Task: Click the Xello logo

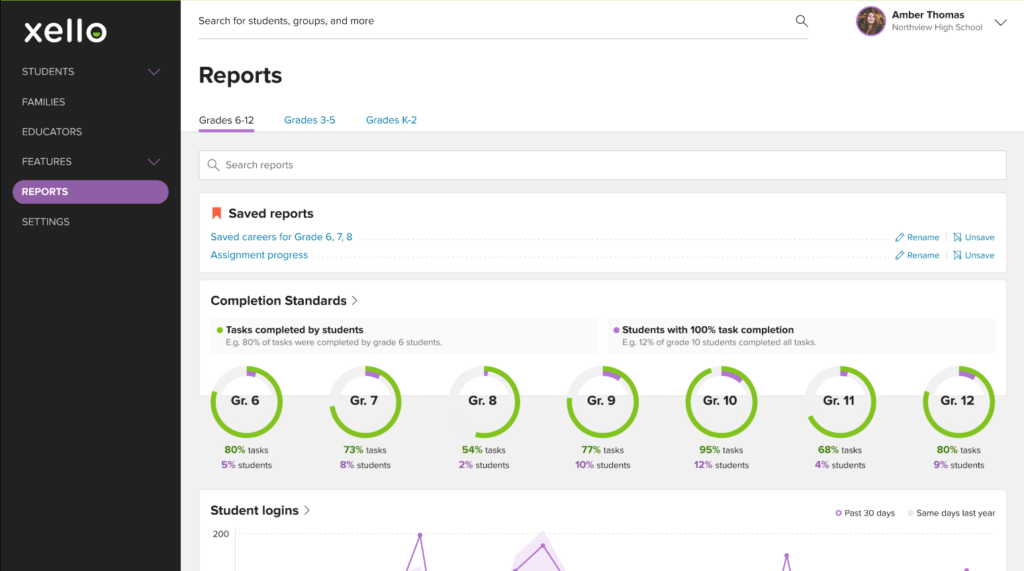Action: tap(65, 31)
